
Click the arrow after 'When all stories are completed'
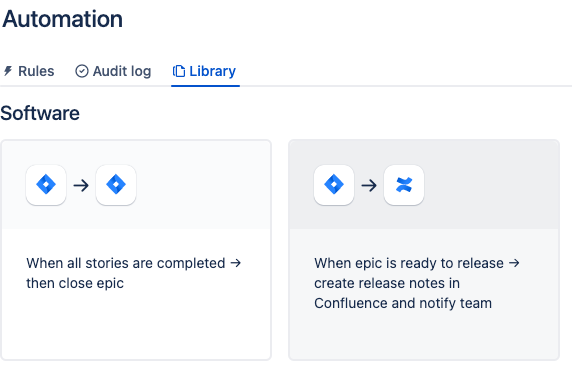click(x=236, y=263)
